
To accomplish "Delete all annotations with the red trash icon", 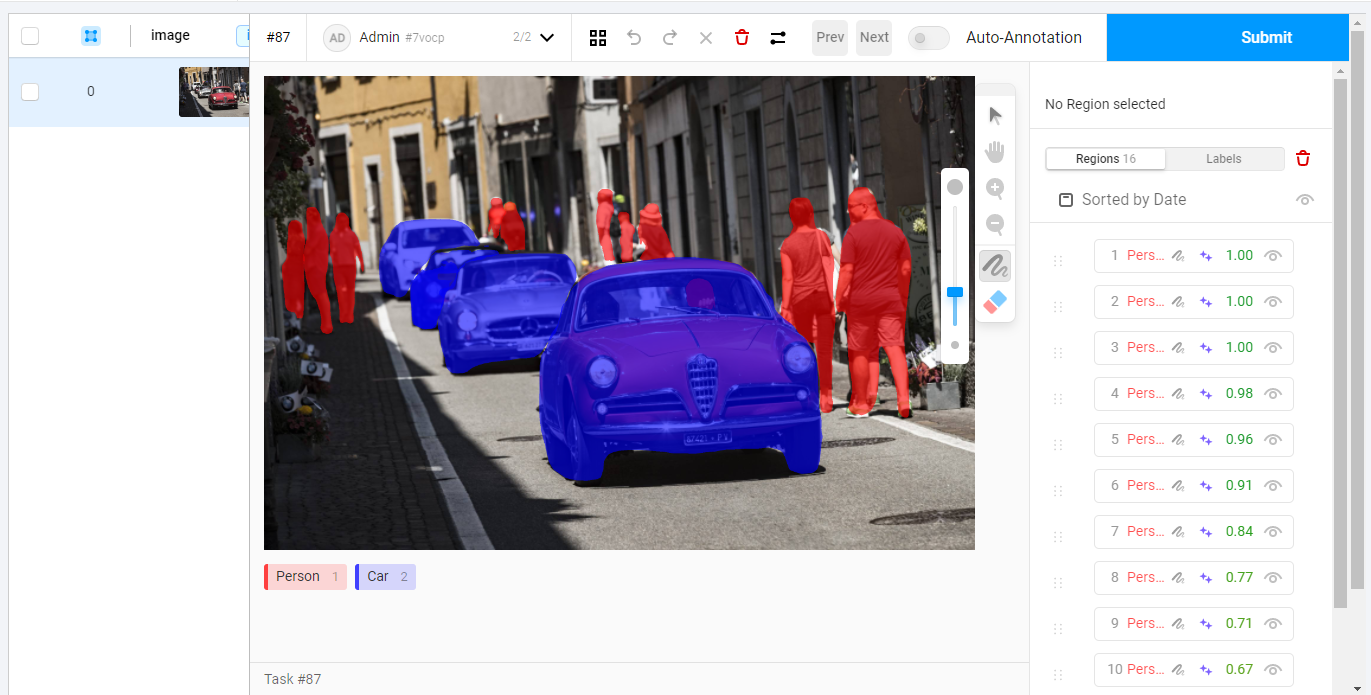I will point(741,37).
